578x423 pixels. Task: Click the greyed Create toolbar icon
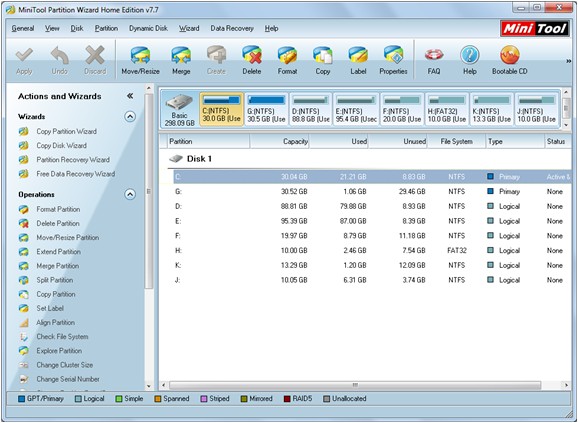point(216,55)
